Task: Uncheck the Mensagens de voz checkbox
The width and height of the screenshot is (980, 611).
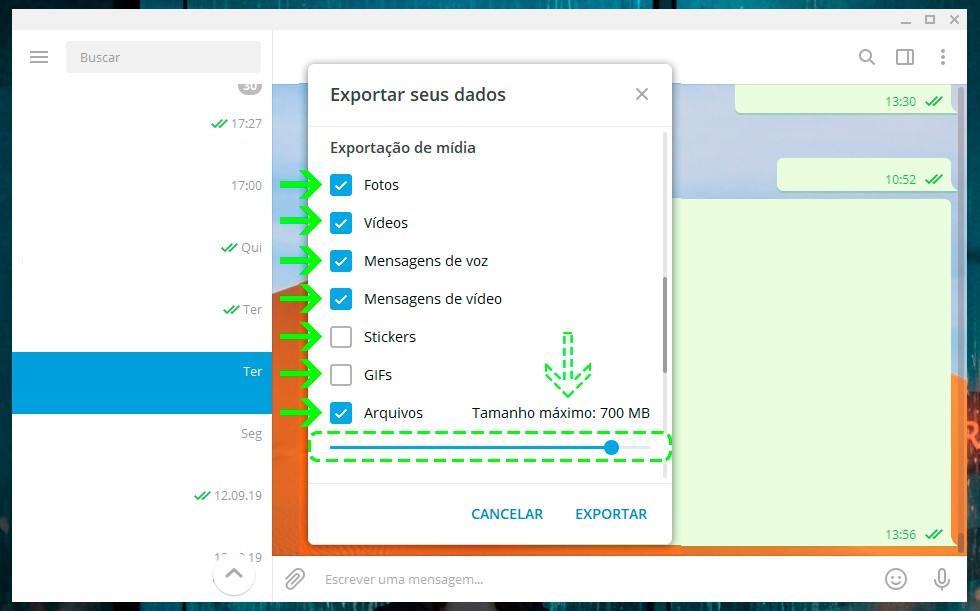Action: pos(341,261)
